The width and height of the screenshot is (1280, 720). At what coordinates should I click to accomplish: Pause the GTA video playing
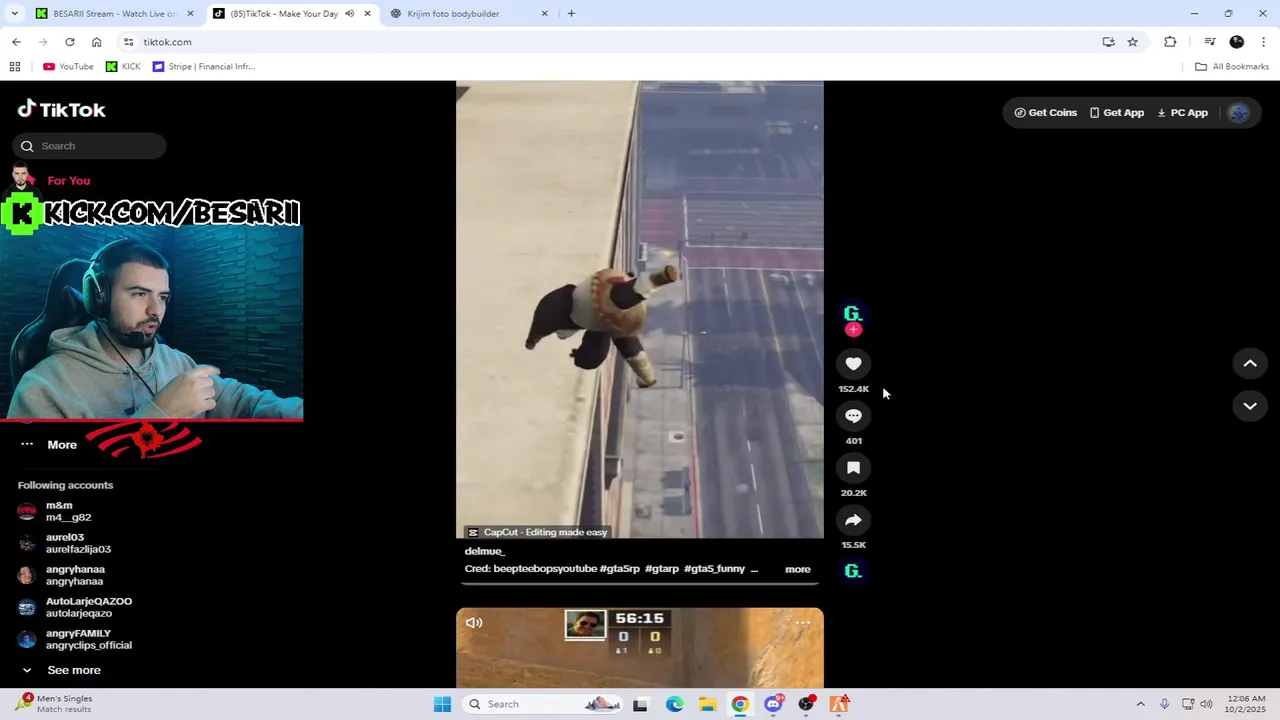[640, 310]
